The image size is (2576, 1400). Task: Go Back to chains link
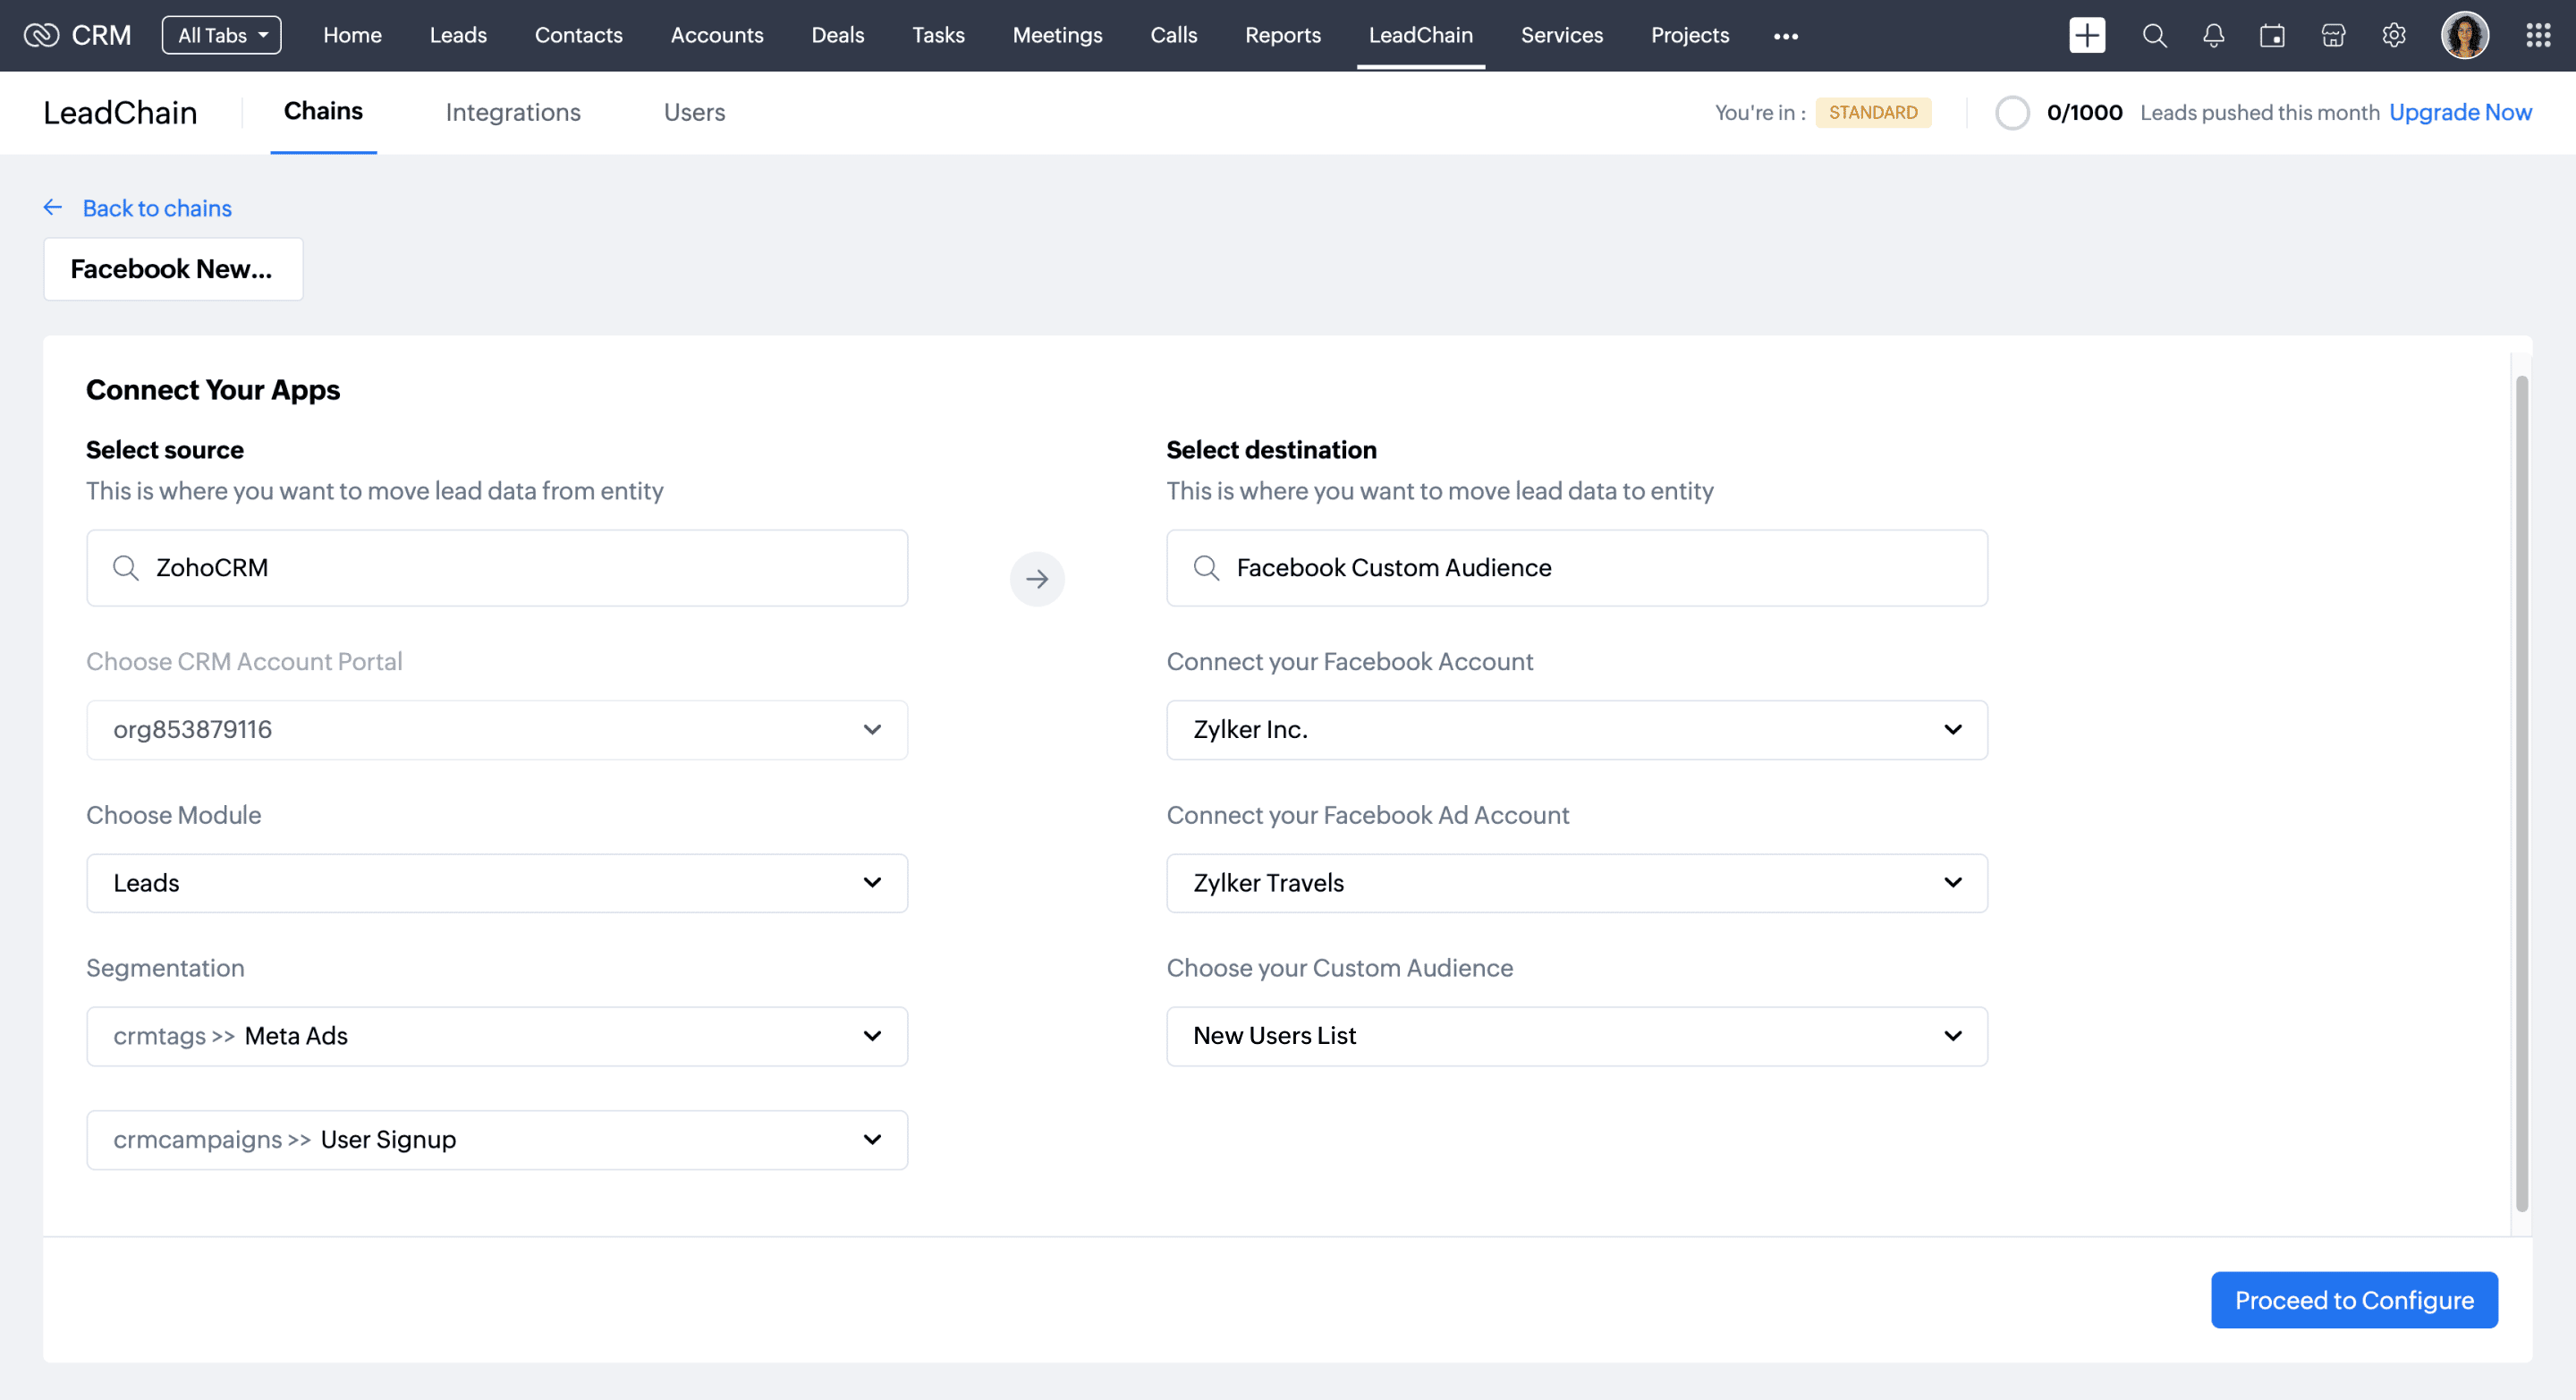click(x=156, y=208)
